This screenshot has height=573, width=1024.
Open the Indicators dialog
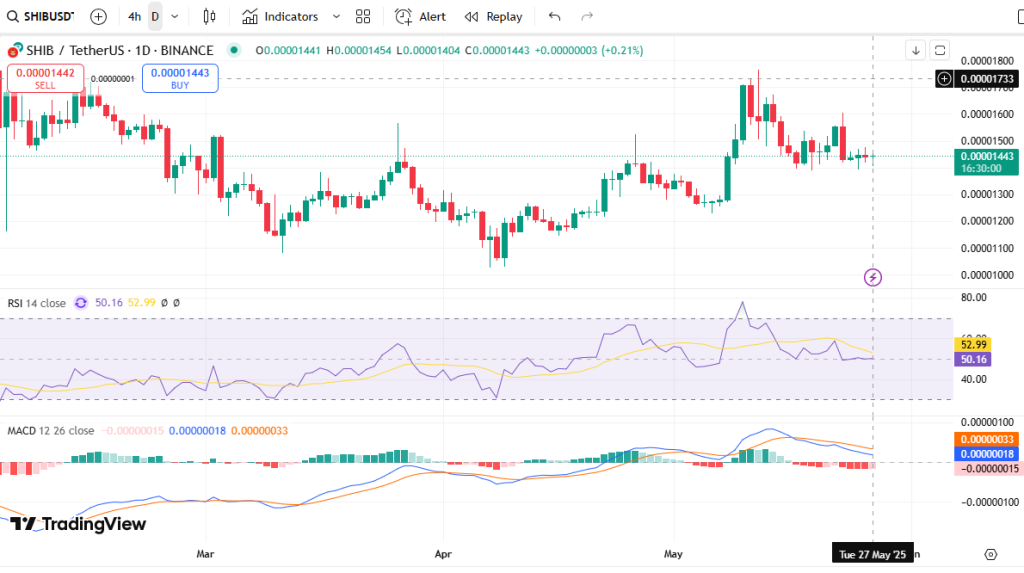(280, 16)
